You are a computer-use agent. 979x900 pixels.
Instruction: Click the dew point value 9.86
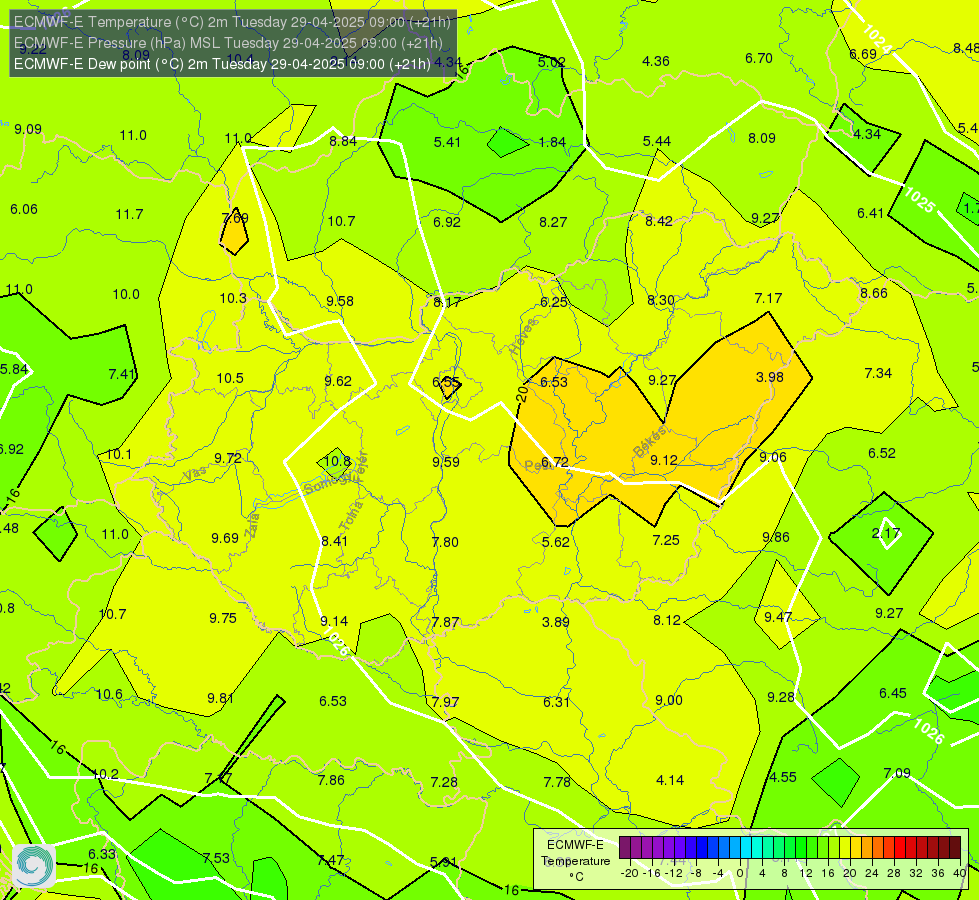[775, 537]
